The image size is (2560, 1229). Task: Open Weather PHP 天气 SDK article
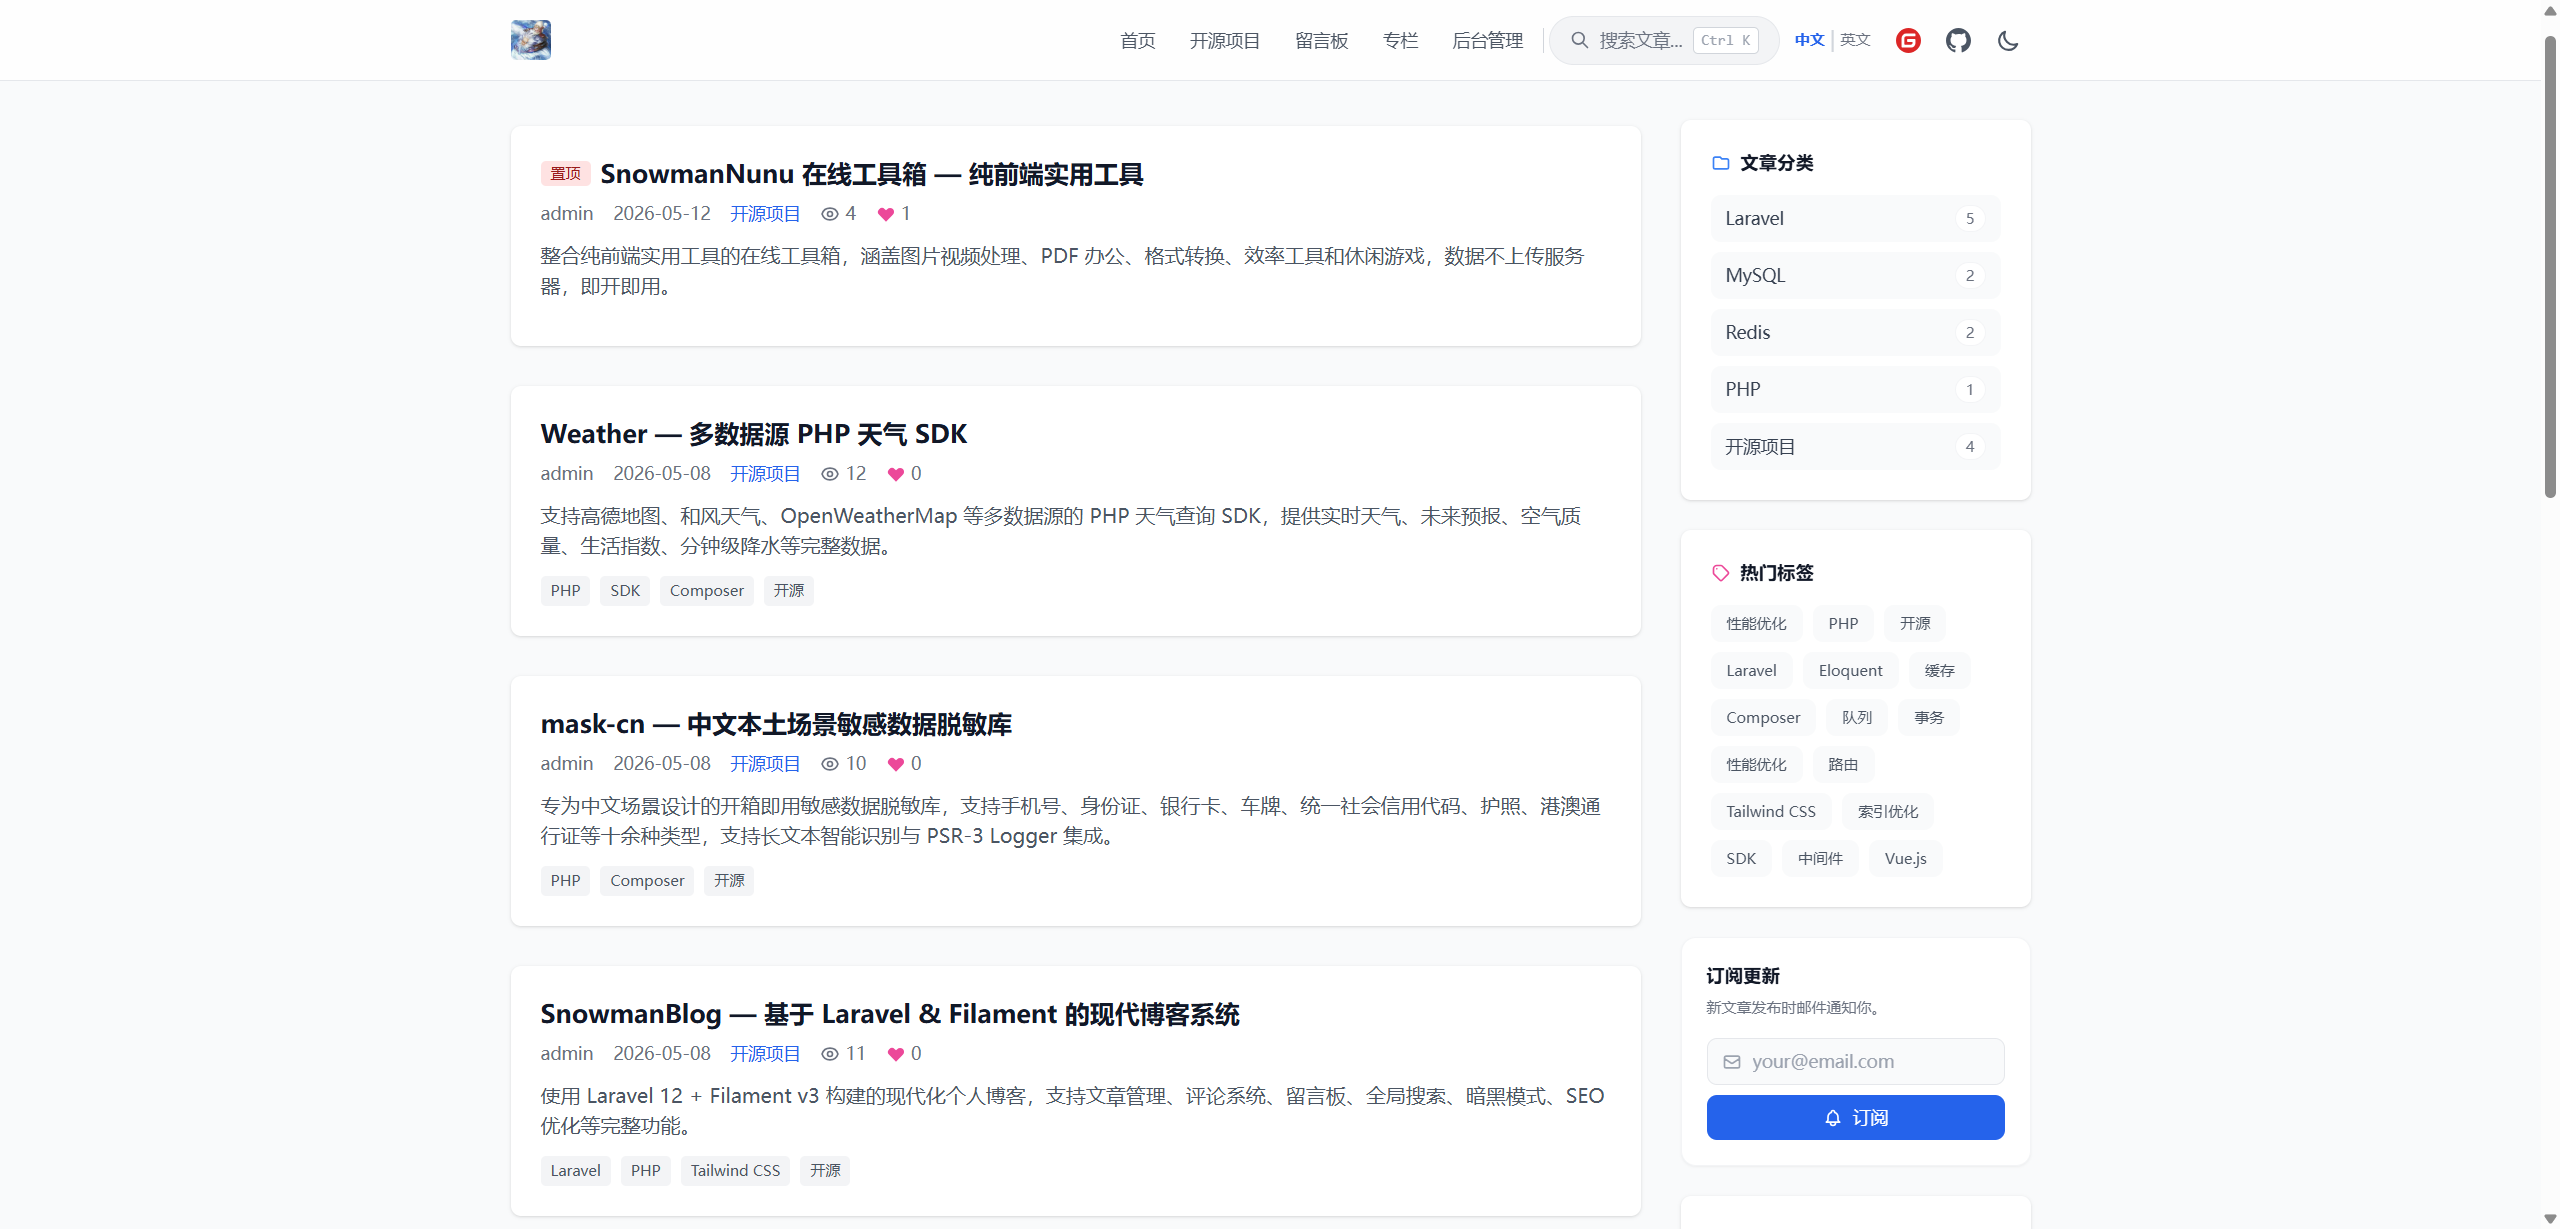tap(754, 434)
